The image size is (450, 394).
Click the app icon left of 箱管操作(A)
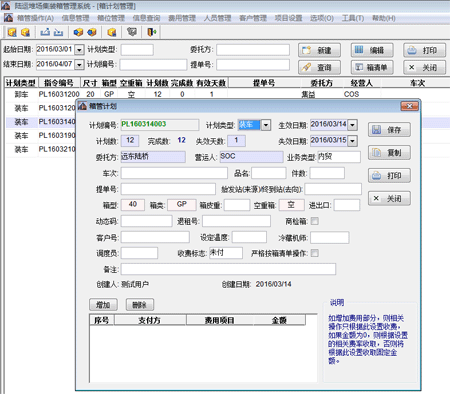(x=8, y=18)
